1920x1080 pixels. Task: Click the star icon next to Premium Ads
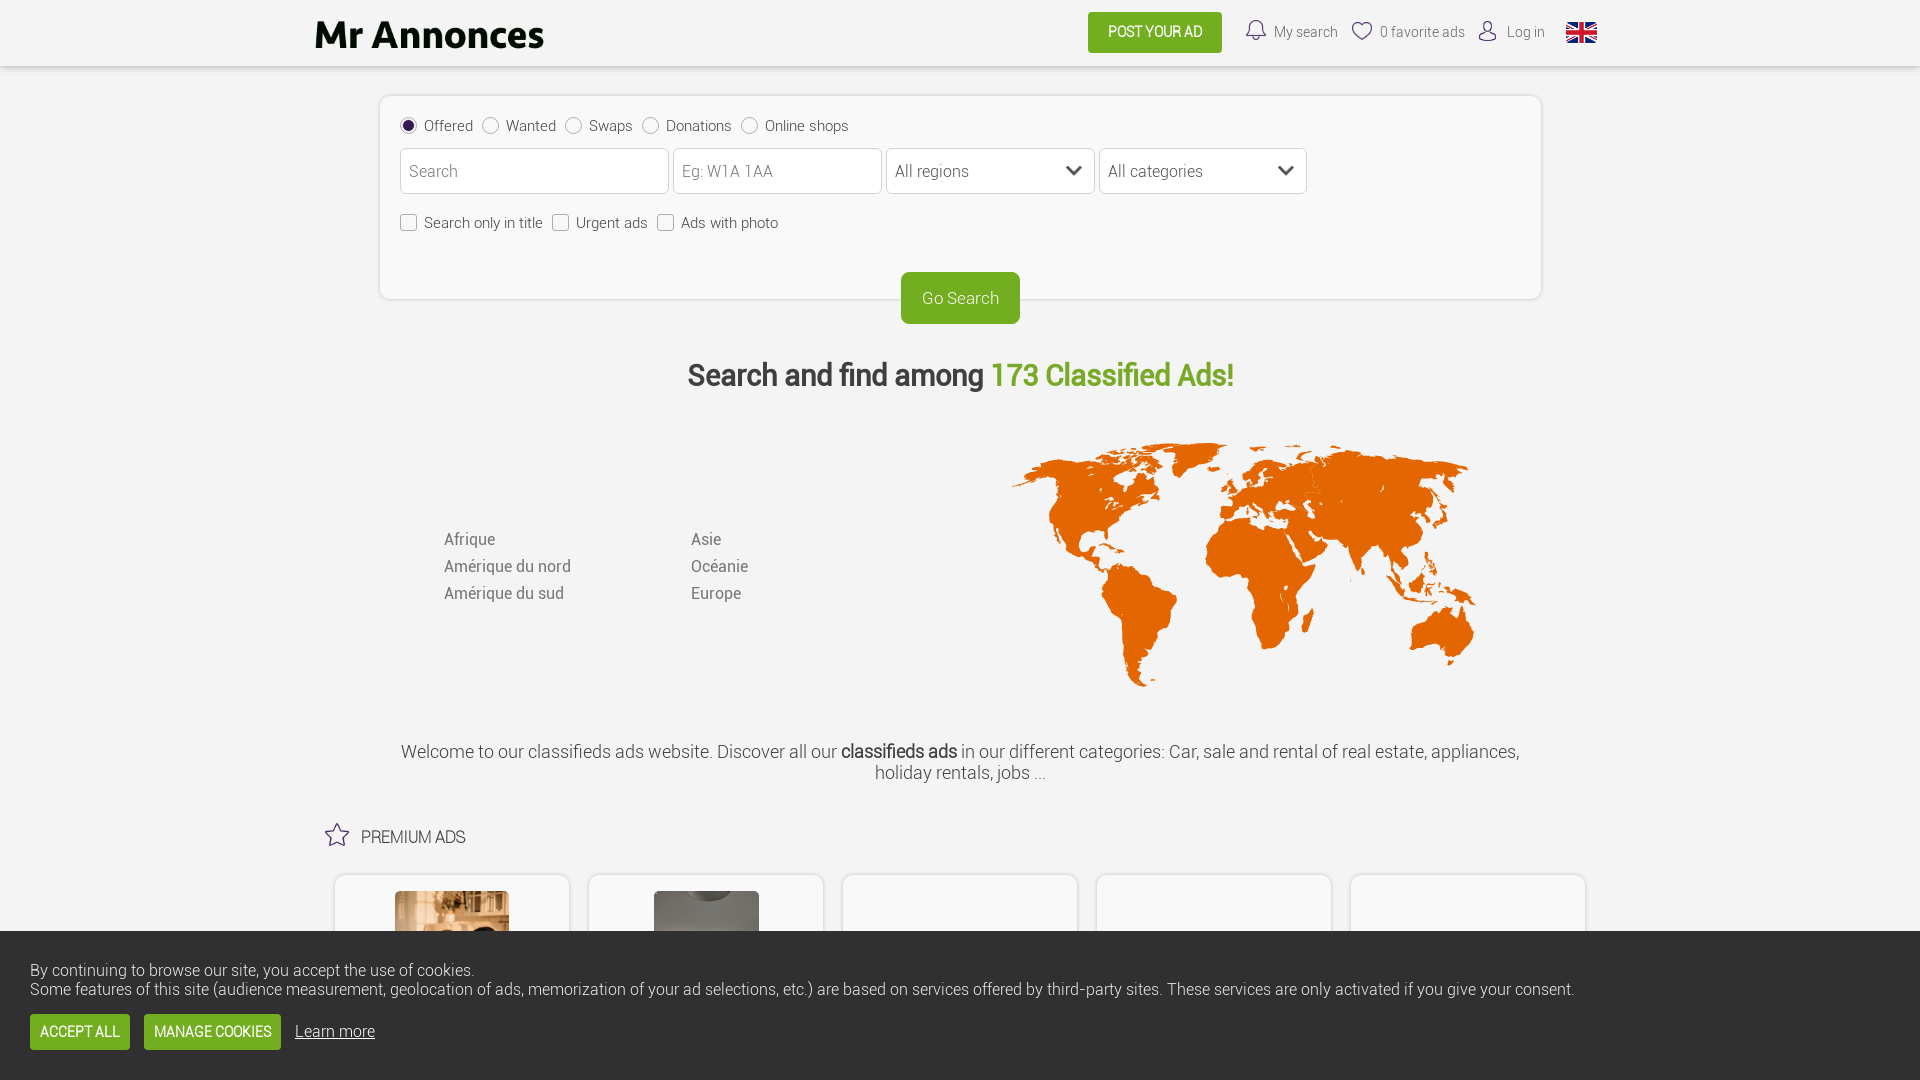336,835
